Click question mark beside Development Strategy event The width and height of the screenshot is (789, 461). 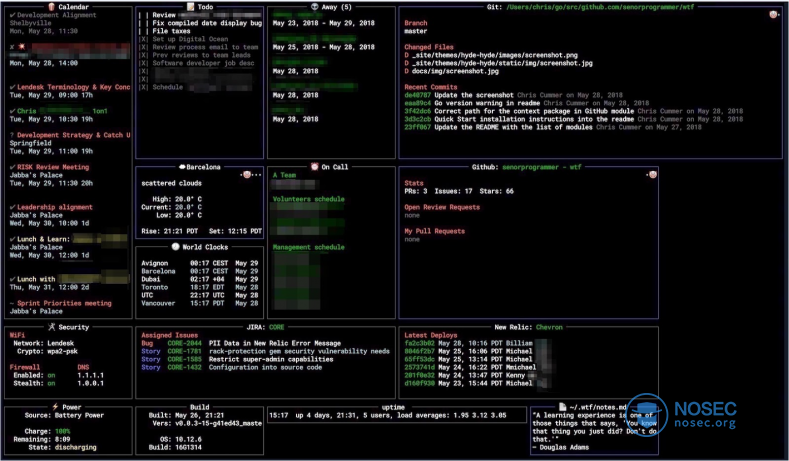tap(12, 135)
